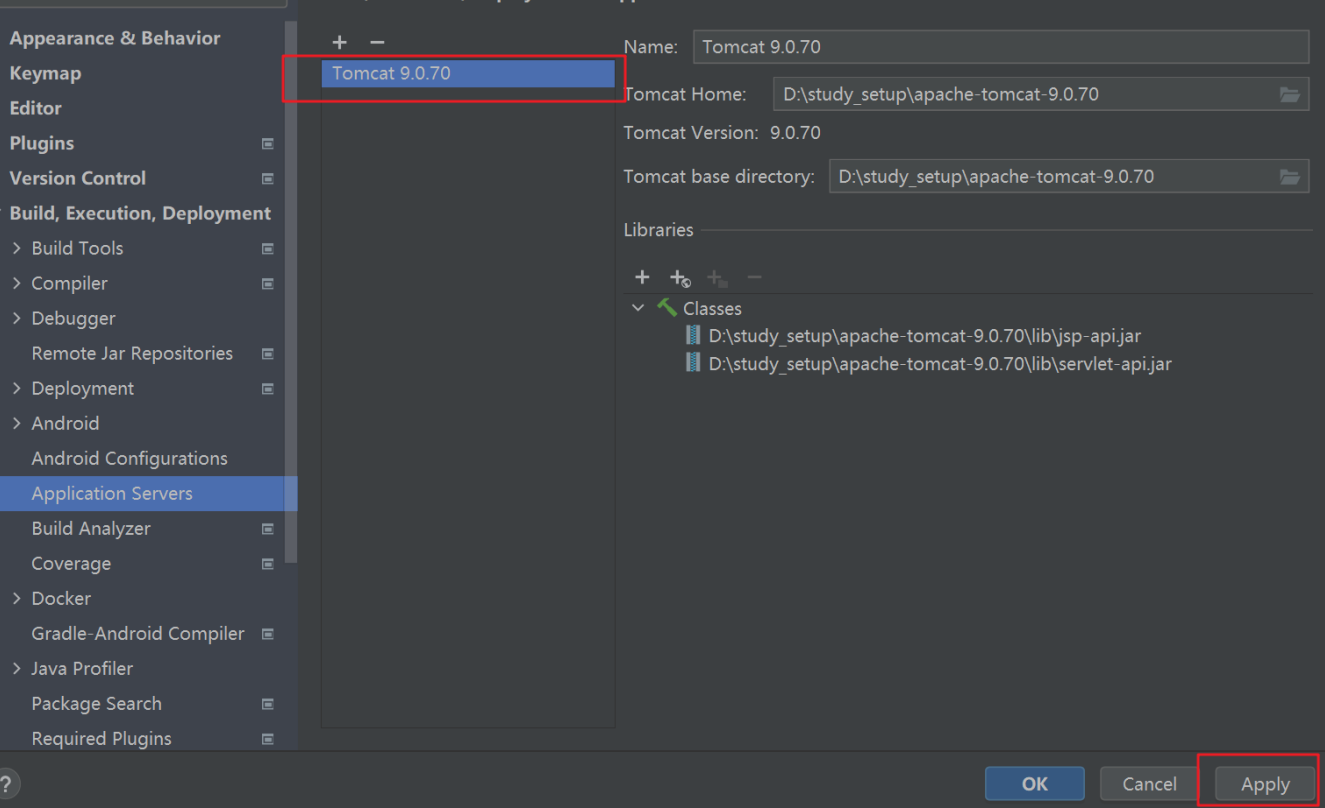Screen dimensions: 1325x808
Task: Add library from Maven globe-plus icon
Action: (680, 278)
